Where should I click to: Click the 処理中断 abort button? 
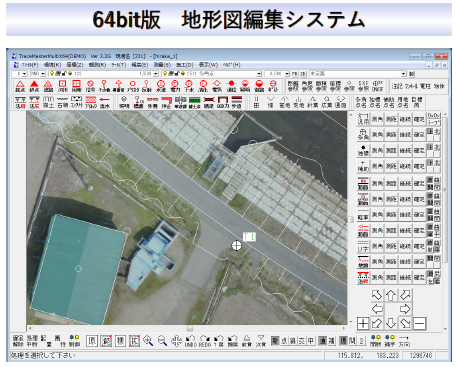coord(32,341)
